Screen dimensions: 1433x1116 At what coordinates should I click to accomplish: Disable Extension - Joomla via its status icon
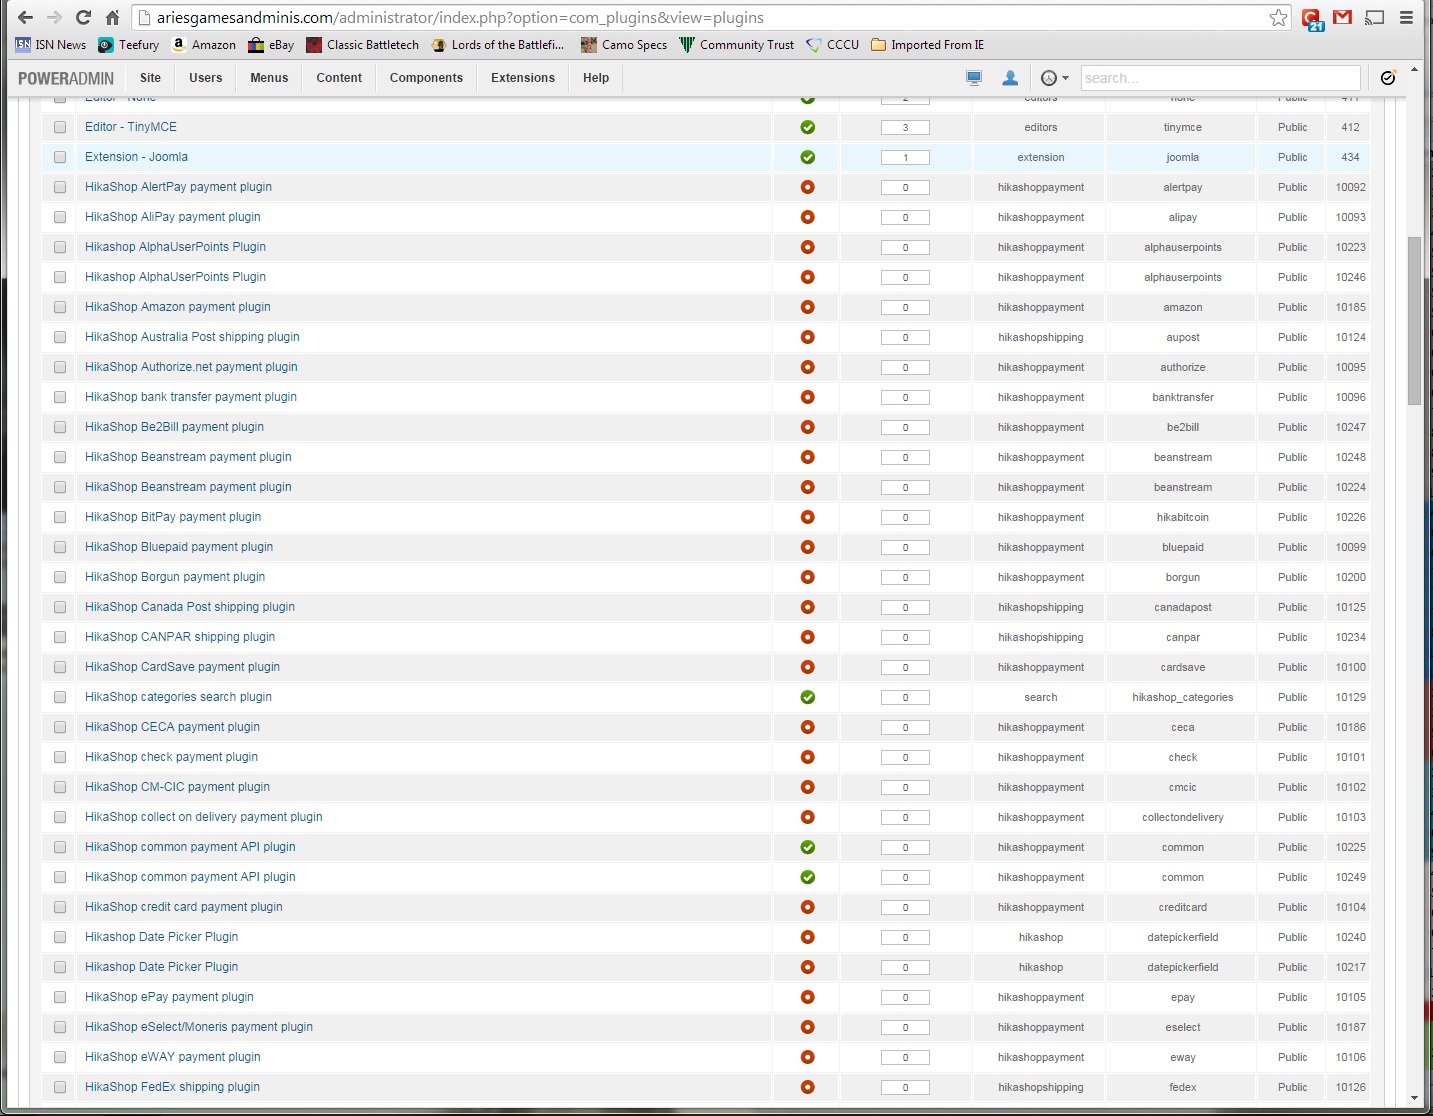[808, 157]
